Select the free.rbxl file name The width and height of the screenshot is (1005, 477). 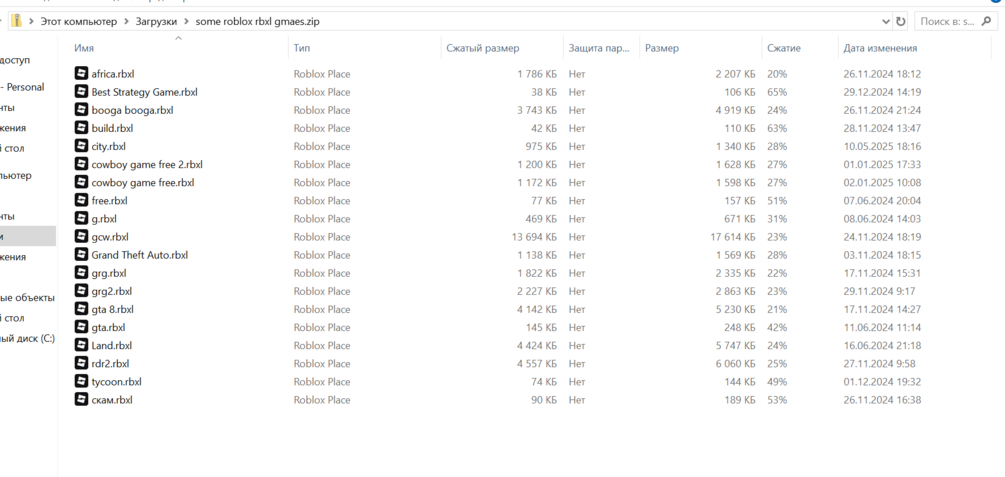click(110, 201)
